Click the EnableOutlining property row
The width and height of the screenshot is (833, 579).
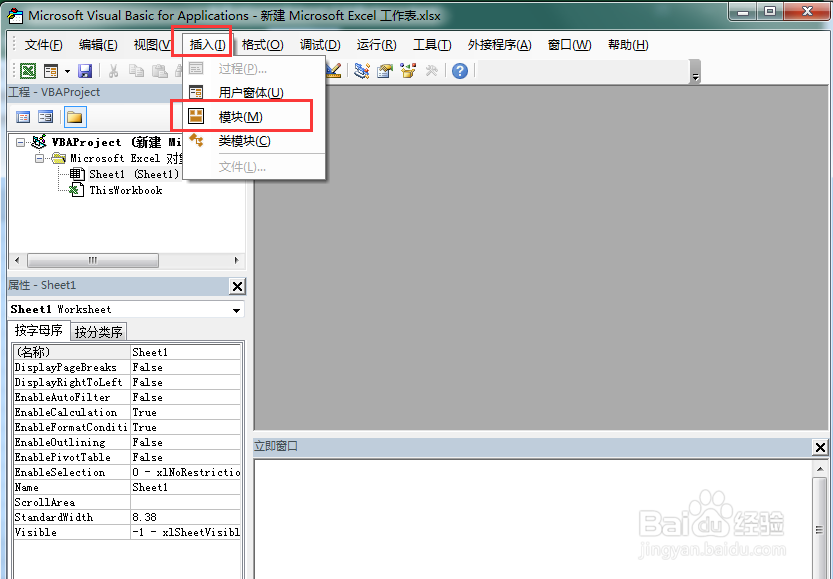(x=127, y=442)
